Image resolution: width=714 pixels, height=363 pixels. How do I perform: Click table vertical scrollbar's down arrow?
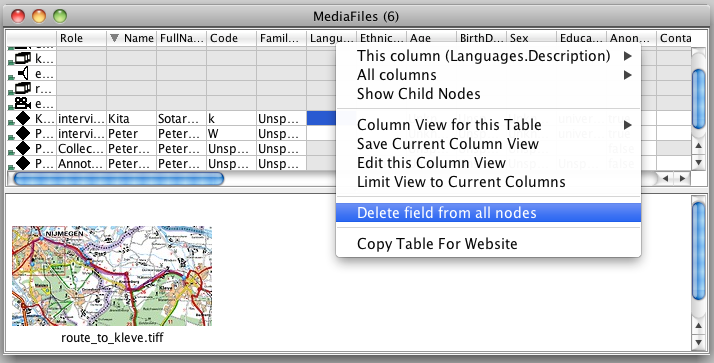(699, 162)
